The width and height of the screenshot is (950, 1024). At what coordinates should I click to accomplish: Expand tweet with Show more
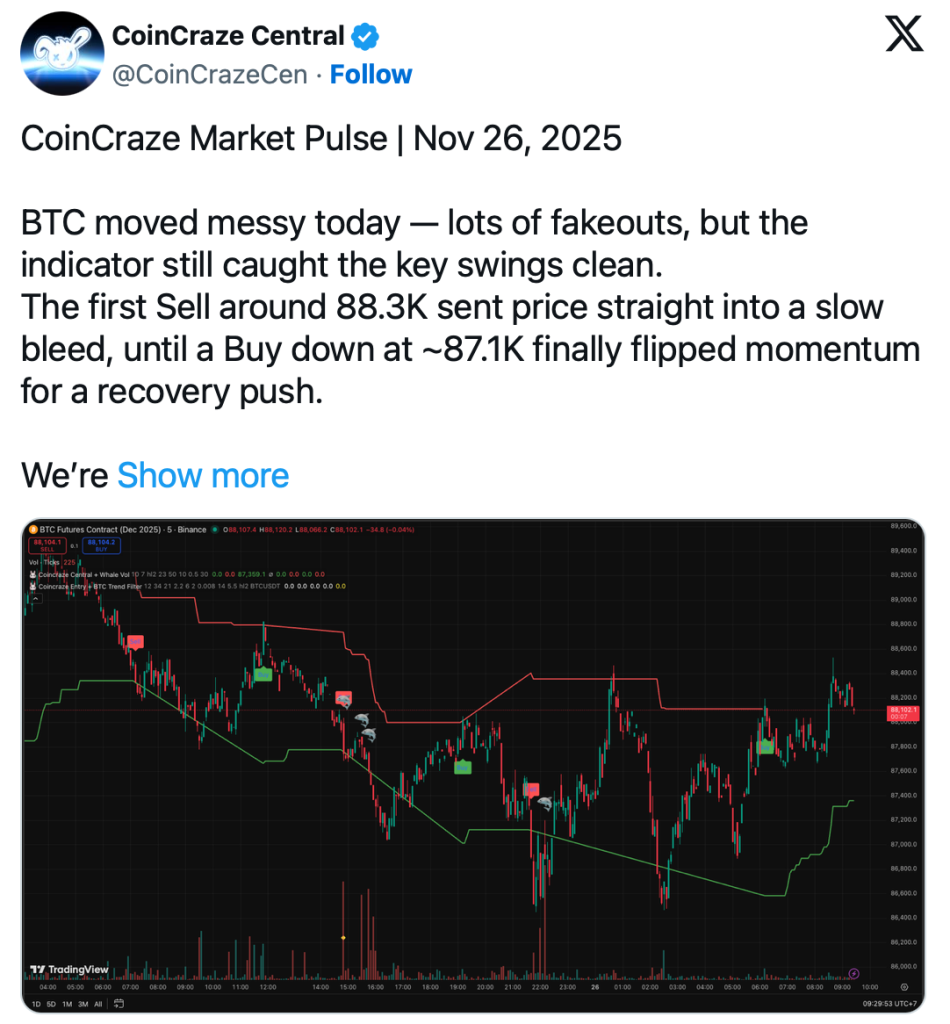pyautogui.click(x=203, y=475)
